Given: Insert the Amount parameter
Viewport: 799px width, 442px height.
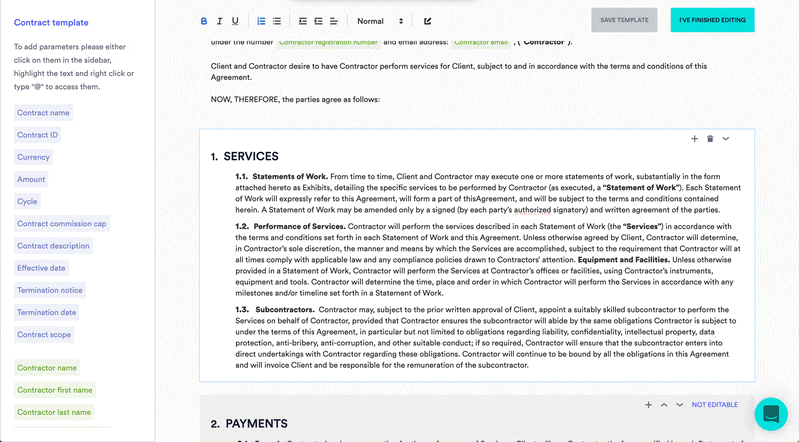Looking at the screenshot, I should pos(31,179).
